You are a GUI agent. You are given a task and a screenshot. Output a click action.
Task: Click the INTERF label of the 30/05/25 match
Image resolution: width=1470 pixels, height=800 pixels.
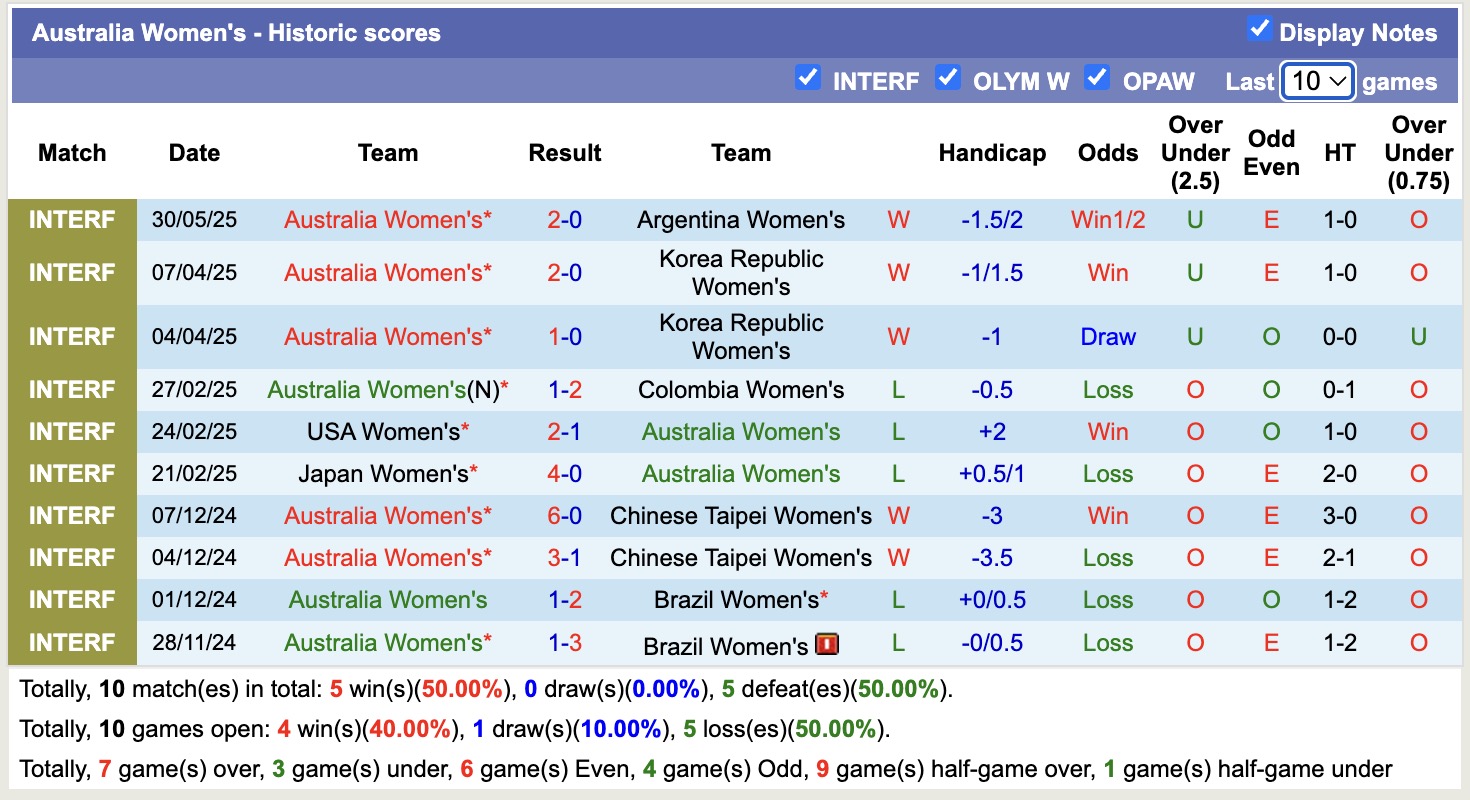pos(72,220)
